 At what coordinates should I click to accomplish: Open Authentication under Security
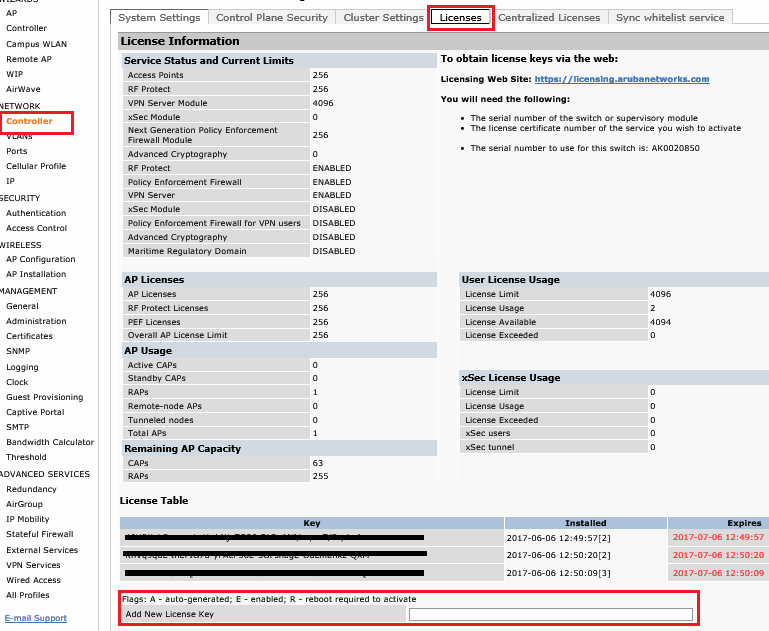pyautogui.click(x=36, y=213)
